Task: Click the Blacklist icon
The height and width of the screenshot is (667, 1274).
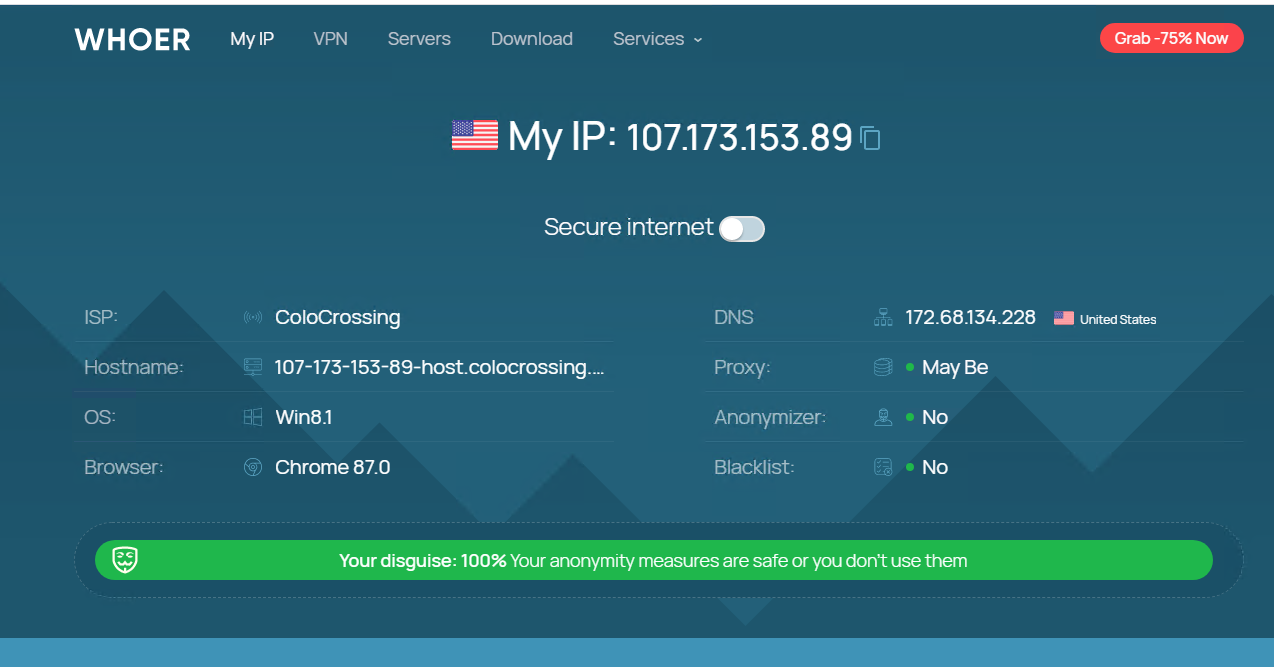Action: [883, 467]
